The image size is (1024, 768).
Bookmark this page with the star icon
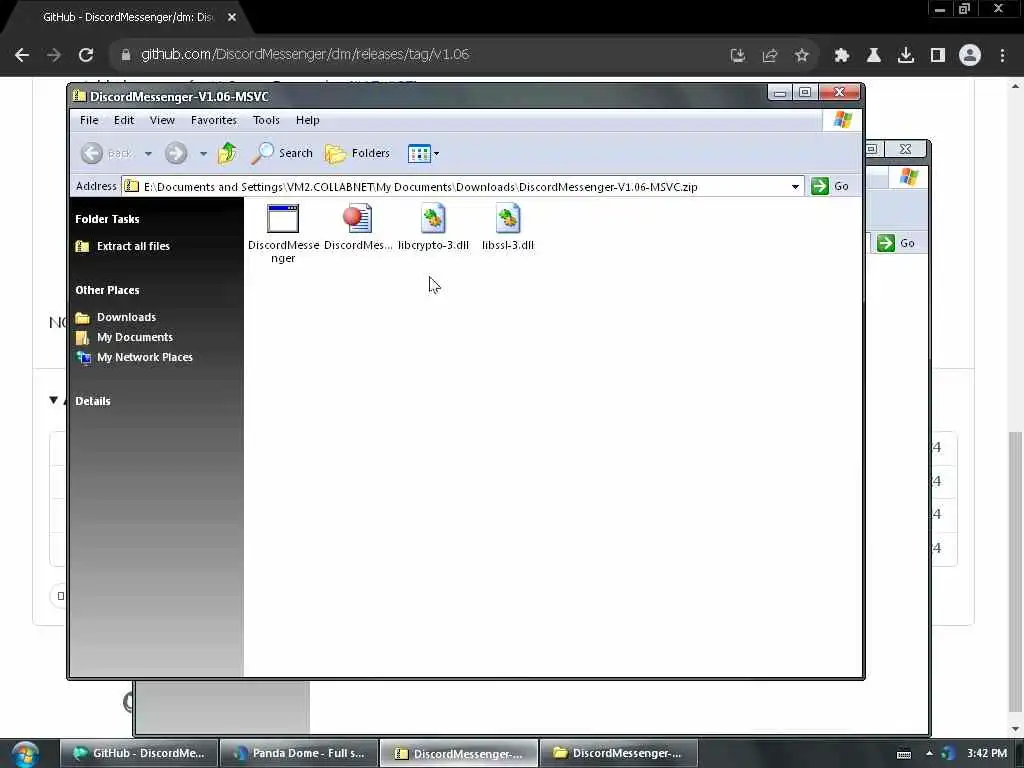pos(802,56)
